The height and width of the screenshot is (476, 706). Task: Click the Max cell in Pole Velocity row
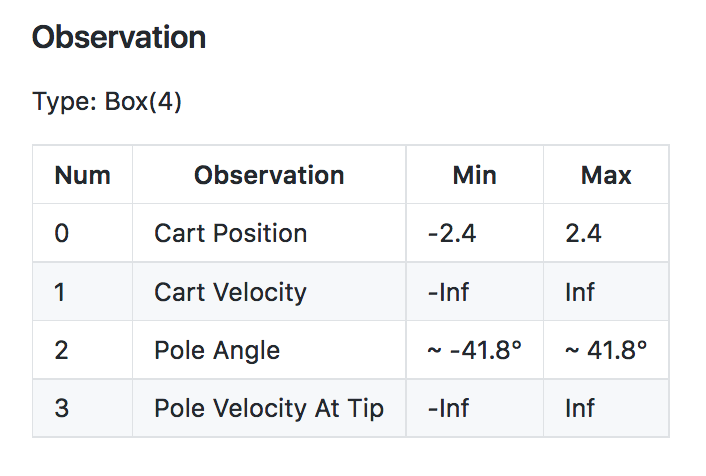(x=580, y=408)
